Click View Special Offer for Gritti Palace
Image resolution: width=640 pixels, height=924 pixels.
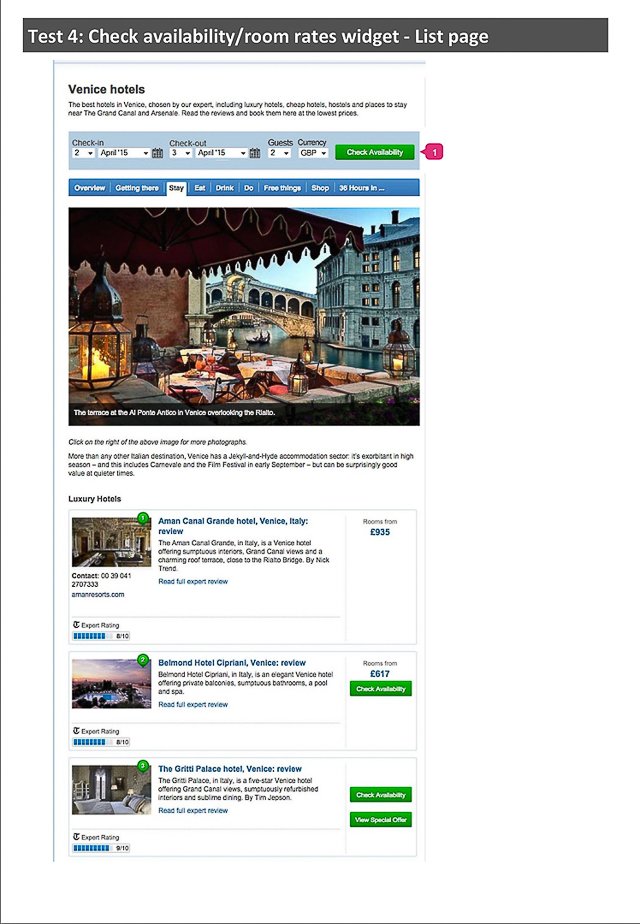(380, 820)
